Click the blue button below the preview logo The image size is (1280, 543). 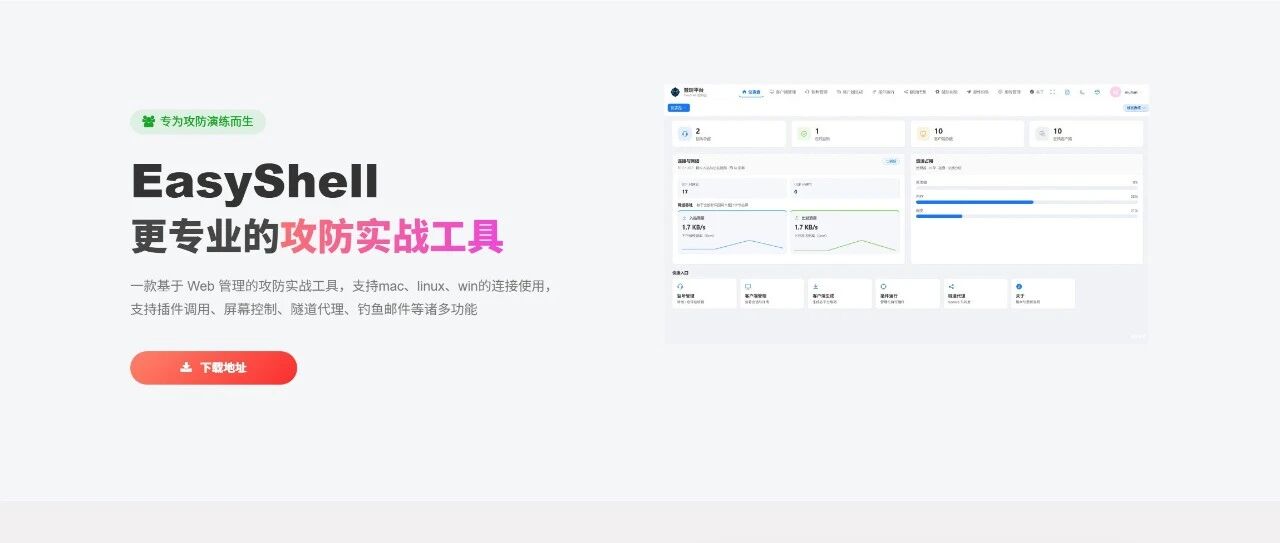[x=678, y=107]
